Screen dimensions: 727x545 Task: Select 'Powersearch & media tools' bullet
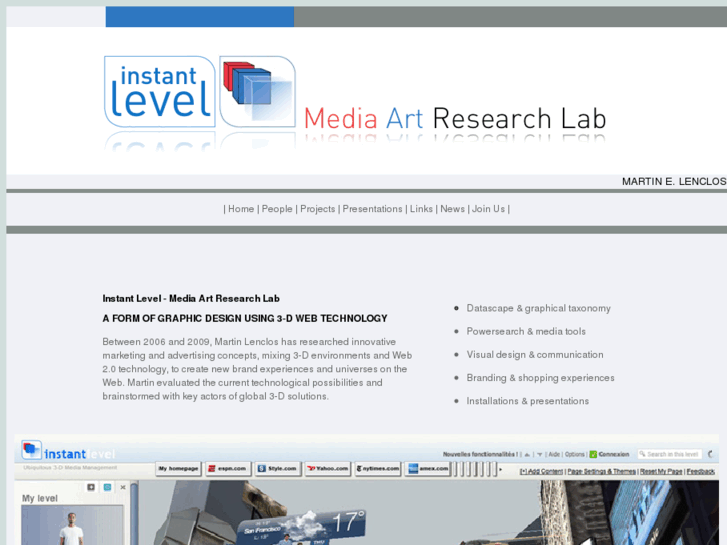pyautogui.click(x=526, y=332)
